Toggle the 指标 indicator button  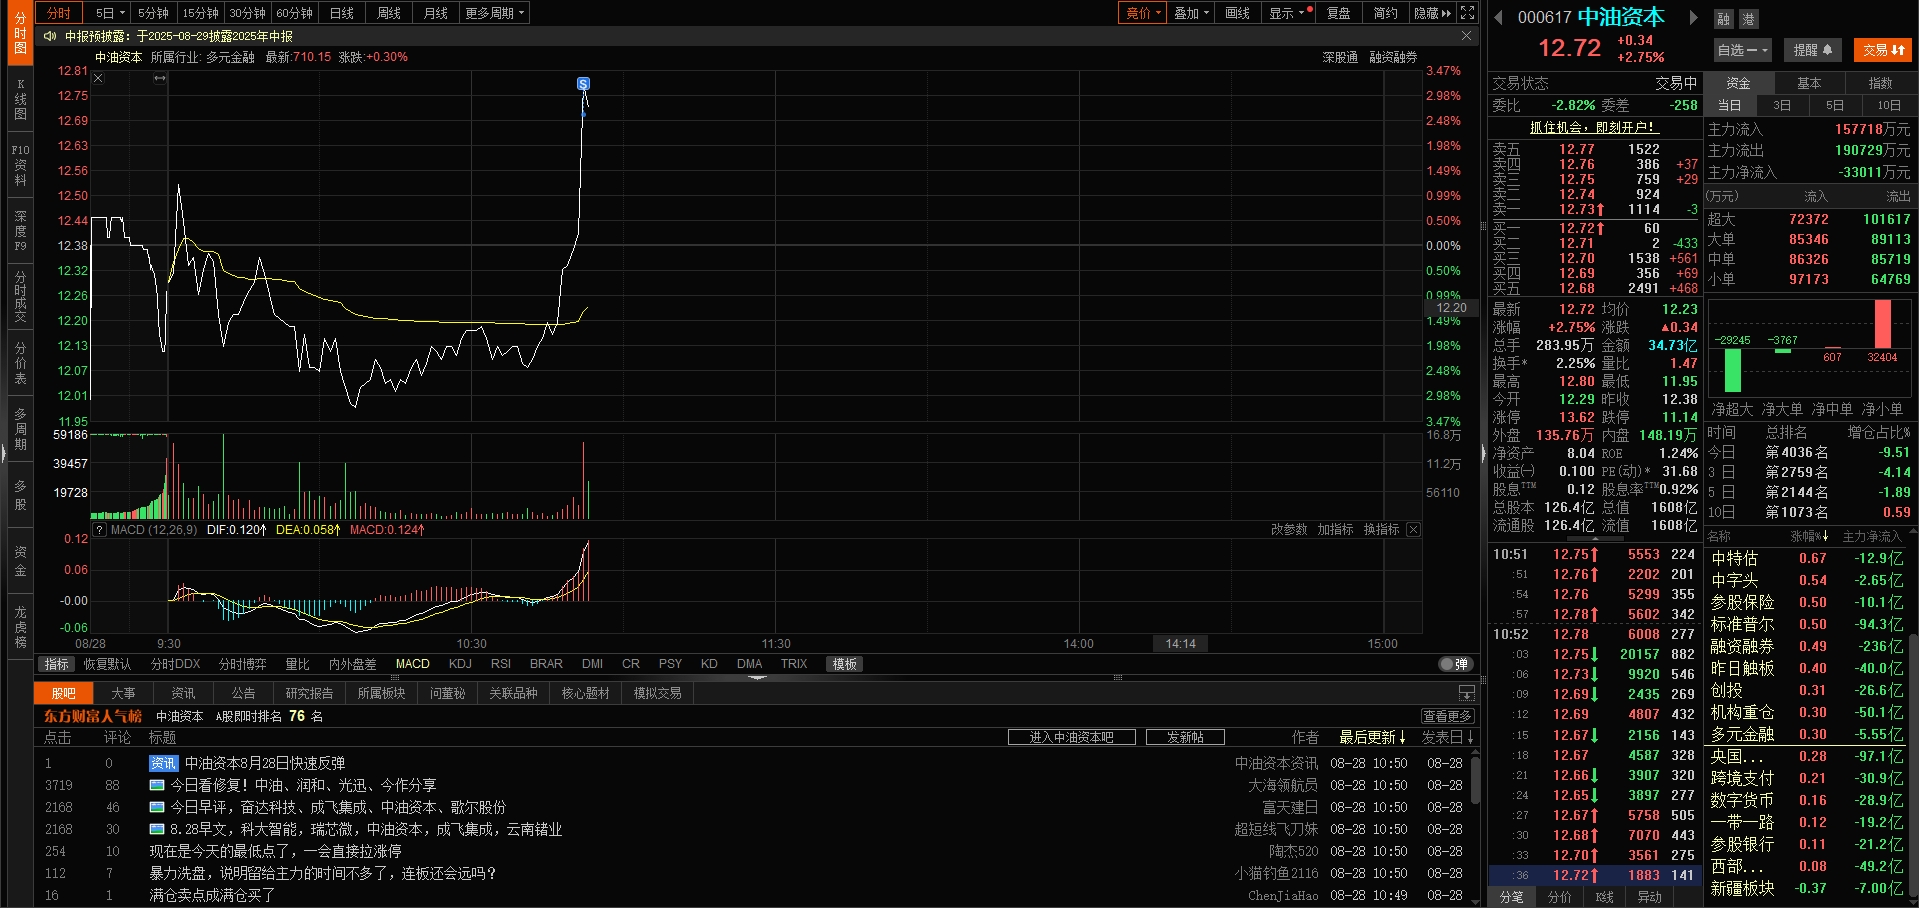57,664
